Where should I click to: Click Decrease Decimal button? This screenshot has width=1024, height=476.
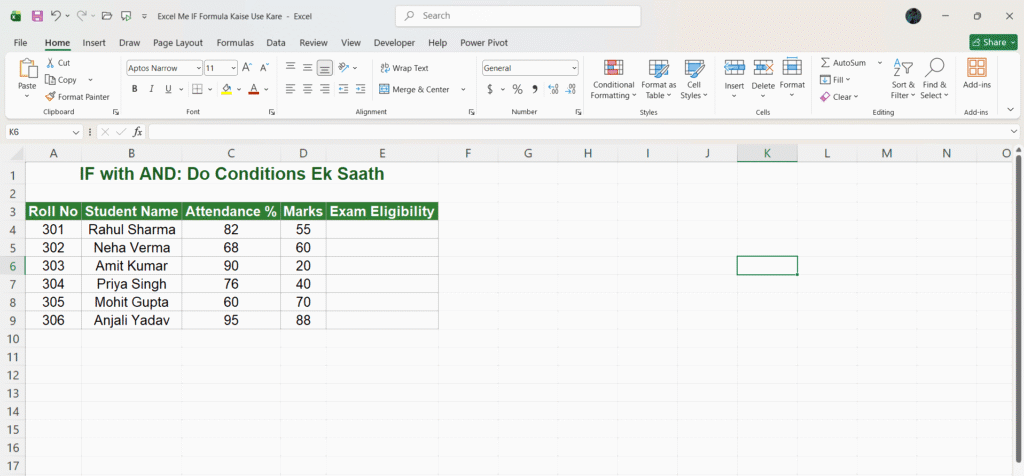pyautogui.click(x=571, y=89)
